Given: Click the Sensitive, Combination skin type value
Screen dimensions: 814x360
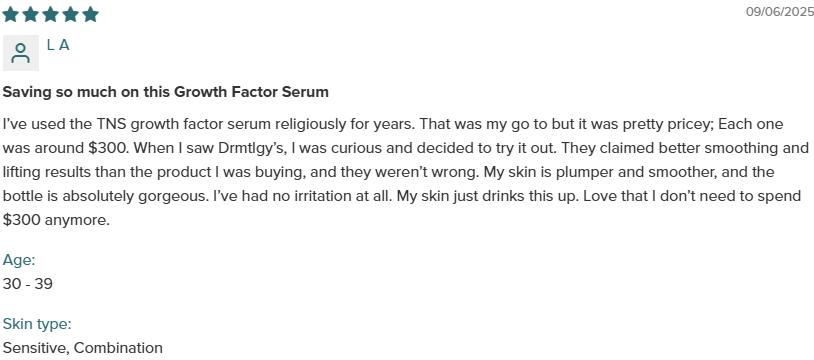Looking at the screenshot, I should point(83,348).
